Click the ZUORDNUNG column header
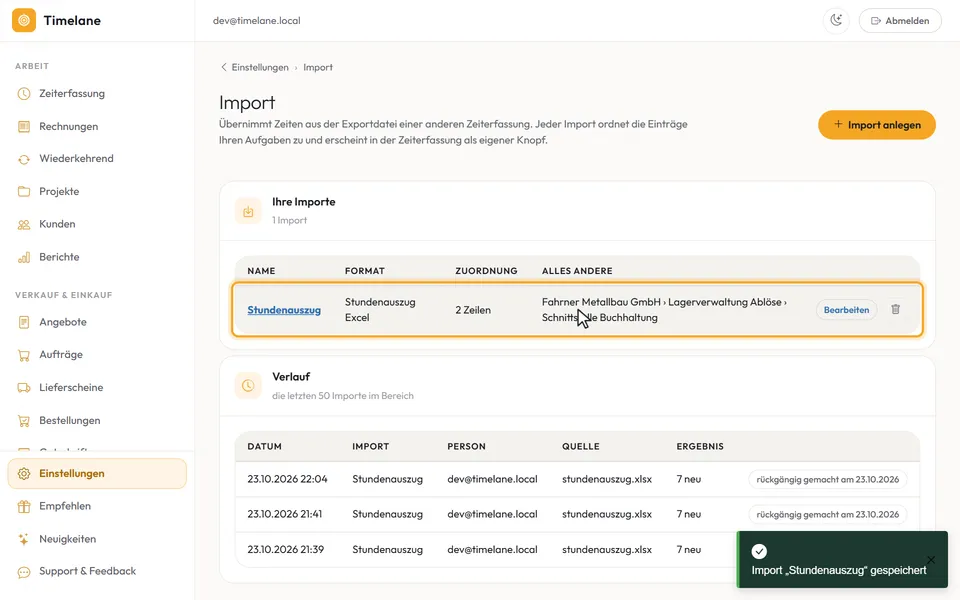Screen dimensions: 960x600 pos(486,271)
